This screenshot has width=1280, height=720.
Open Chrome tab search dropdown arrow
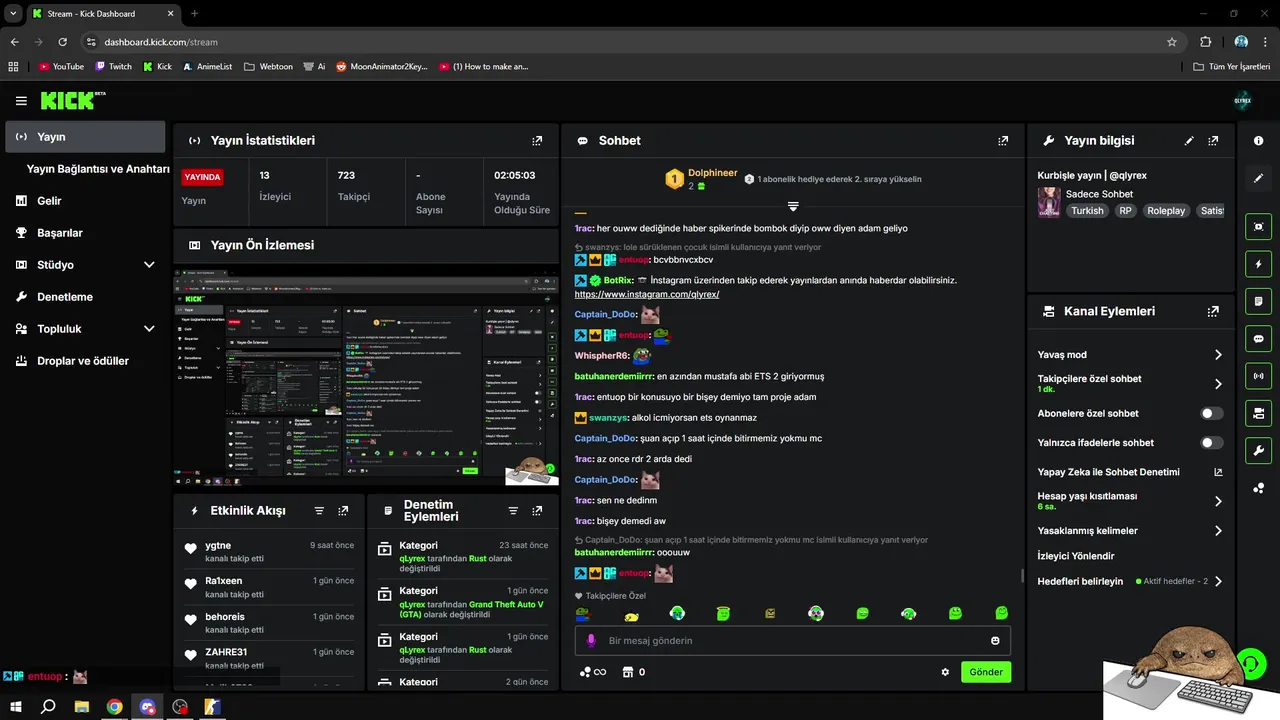click(14, 14)
